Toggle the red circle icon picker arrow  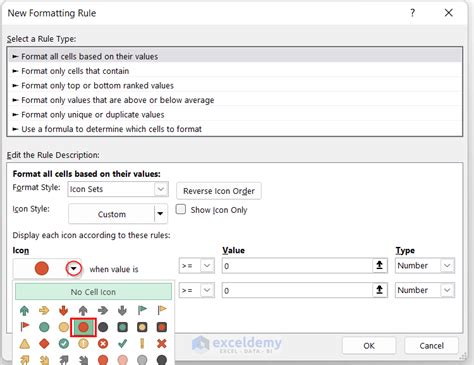click(x=73, y=268)
